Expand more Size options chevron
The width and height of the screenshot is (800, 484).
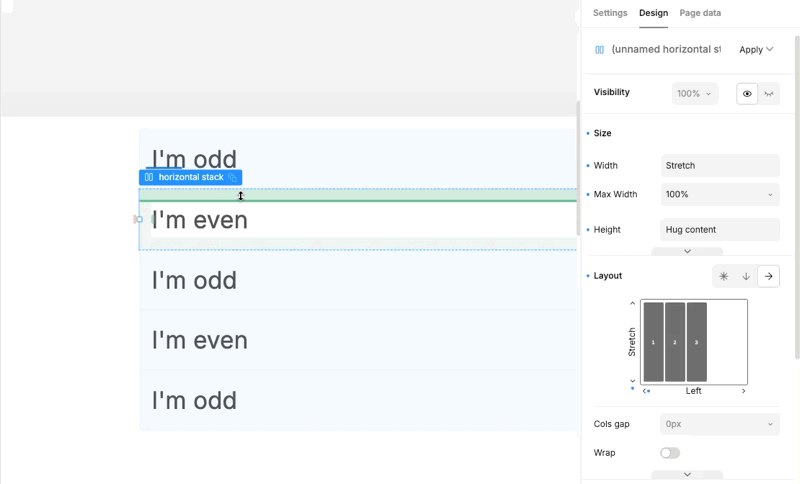tap(687, 251)
